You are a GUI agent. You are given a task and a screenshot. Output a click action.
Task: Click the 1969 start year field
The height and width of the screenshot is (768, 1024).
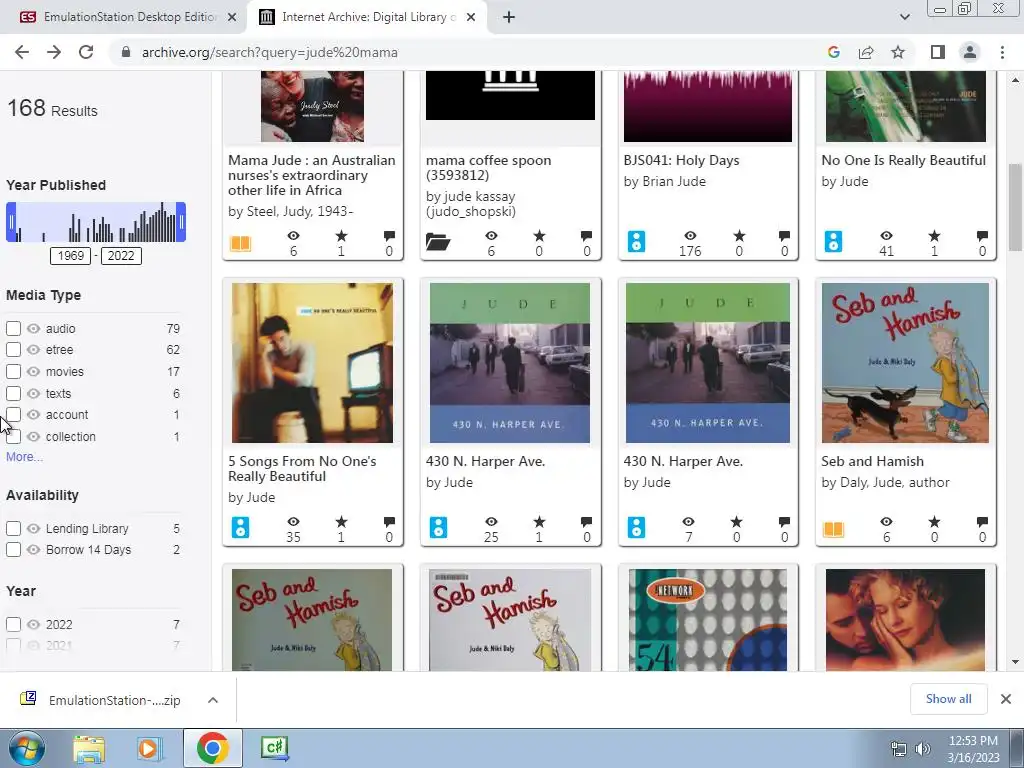coord(71,256)
